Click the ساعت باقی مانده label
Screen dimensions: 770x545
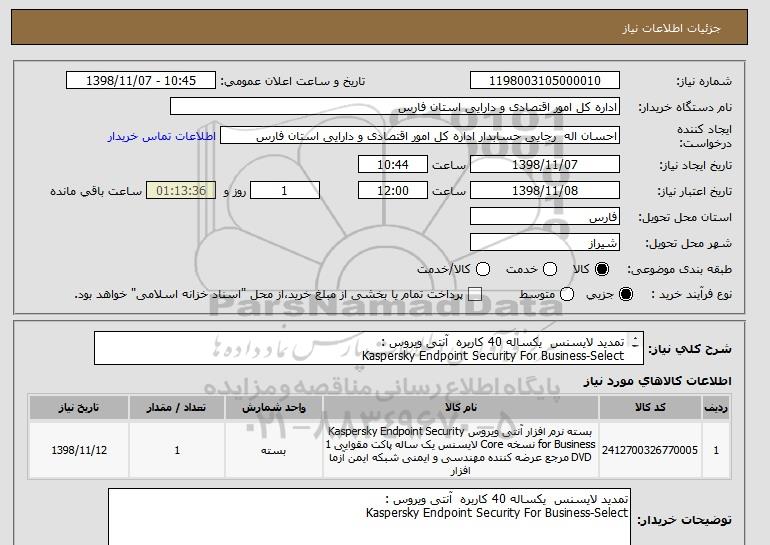click(x=96, y=191)
